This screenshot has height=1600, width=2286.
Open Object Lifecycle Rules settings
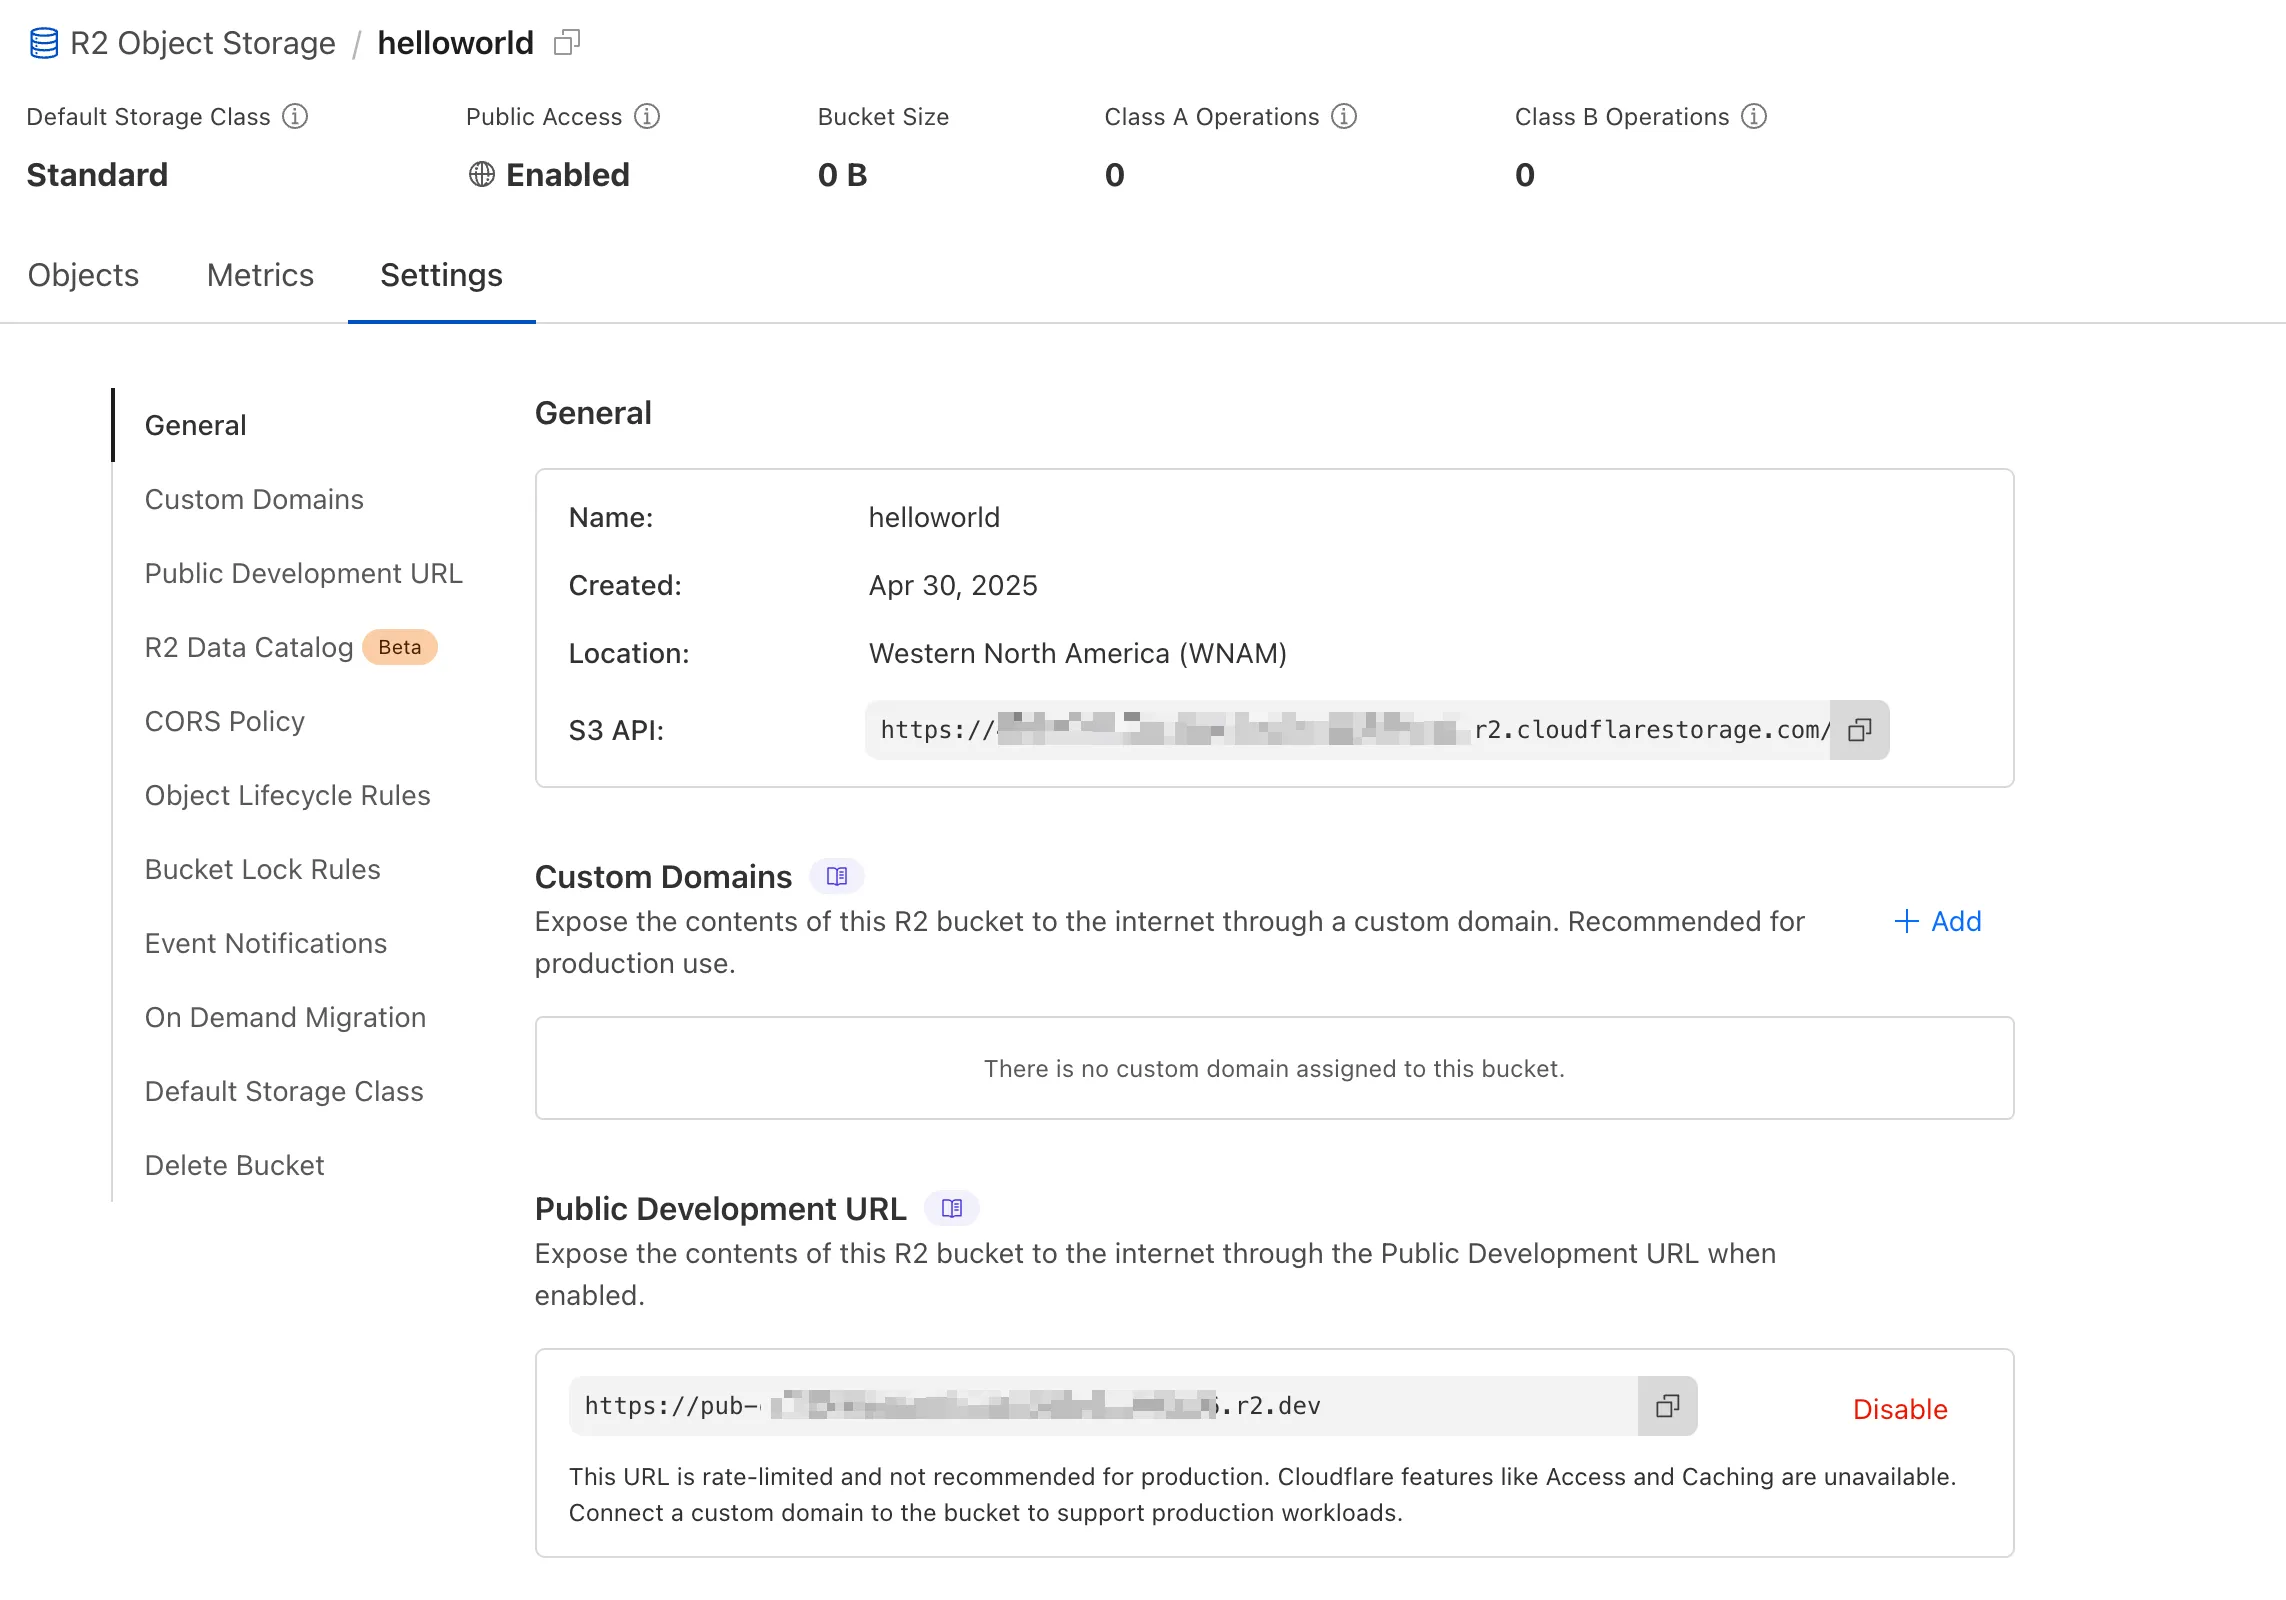click(287, 794)
